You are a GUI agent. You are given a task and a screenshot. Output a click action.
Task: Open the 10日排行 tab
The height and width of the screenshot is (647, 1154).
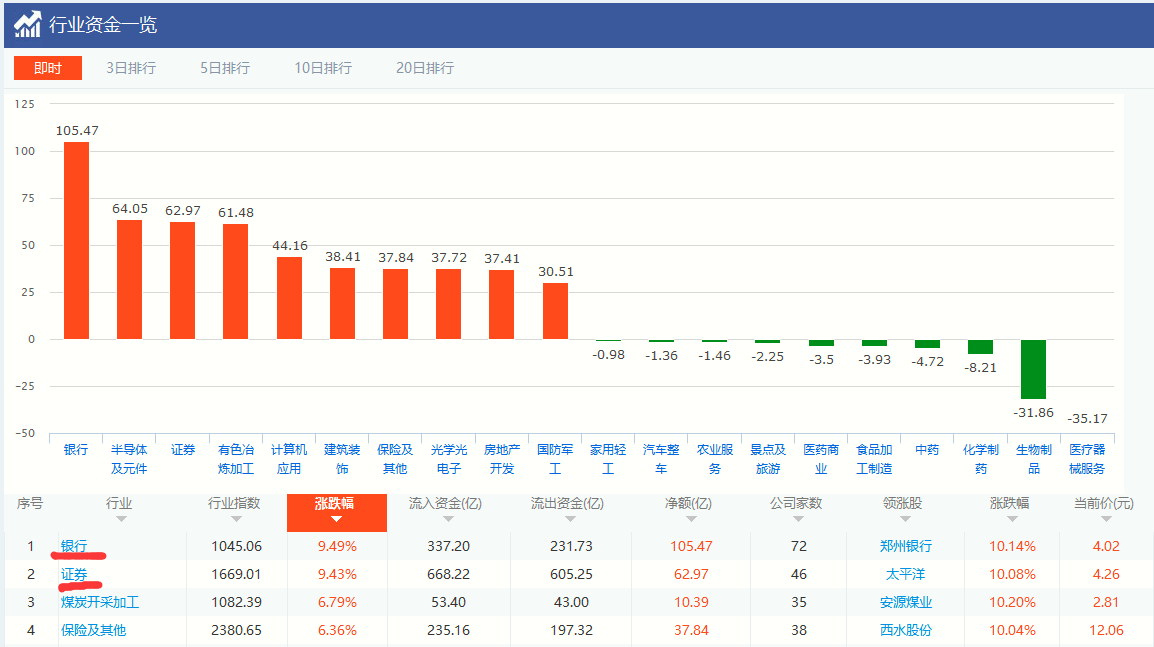pyautogui.click(x=323, y=68)
